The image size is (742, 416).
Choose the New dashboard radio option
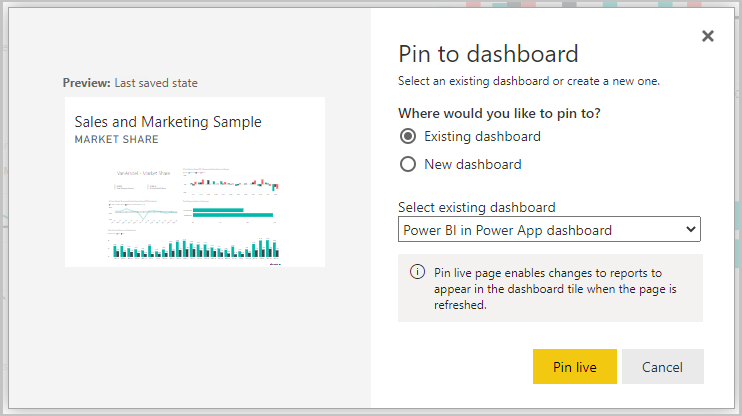(407, 164)
